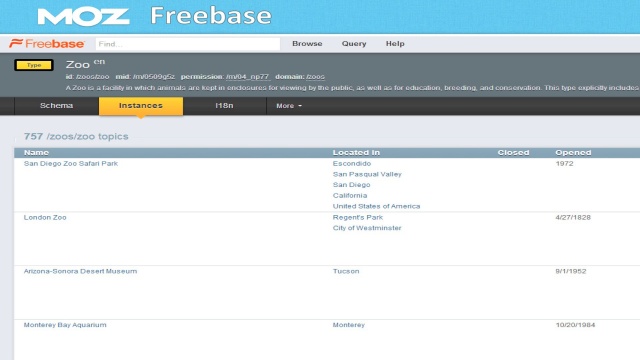
Task: Open the Monterey location link
Action: click(349, 325)
